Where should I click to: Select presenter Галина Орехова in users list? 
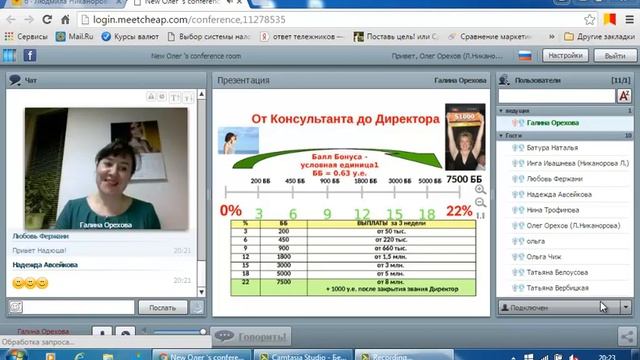pos(565,123)
